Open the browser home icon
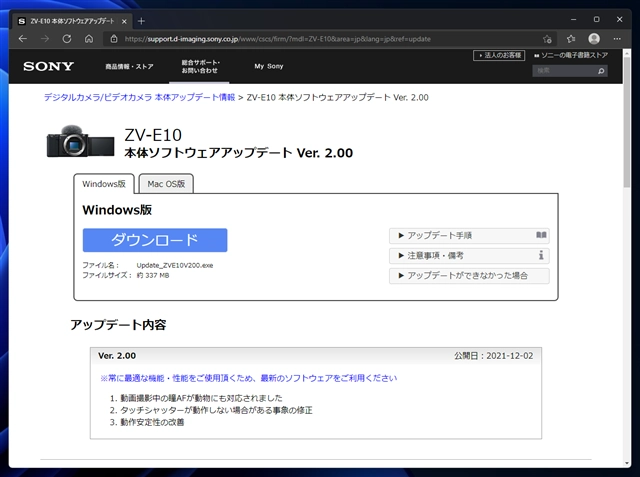 pos(89,39)
